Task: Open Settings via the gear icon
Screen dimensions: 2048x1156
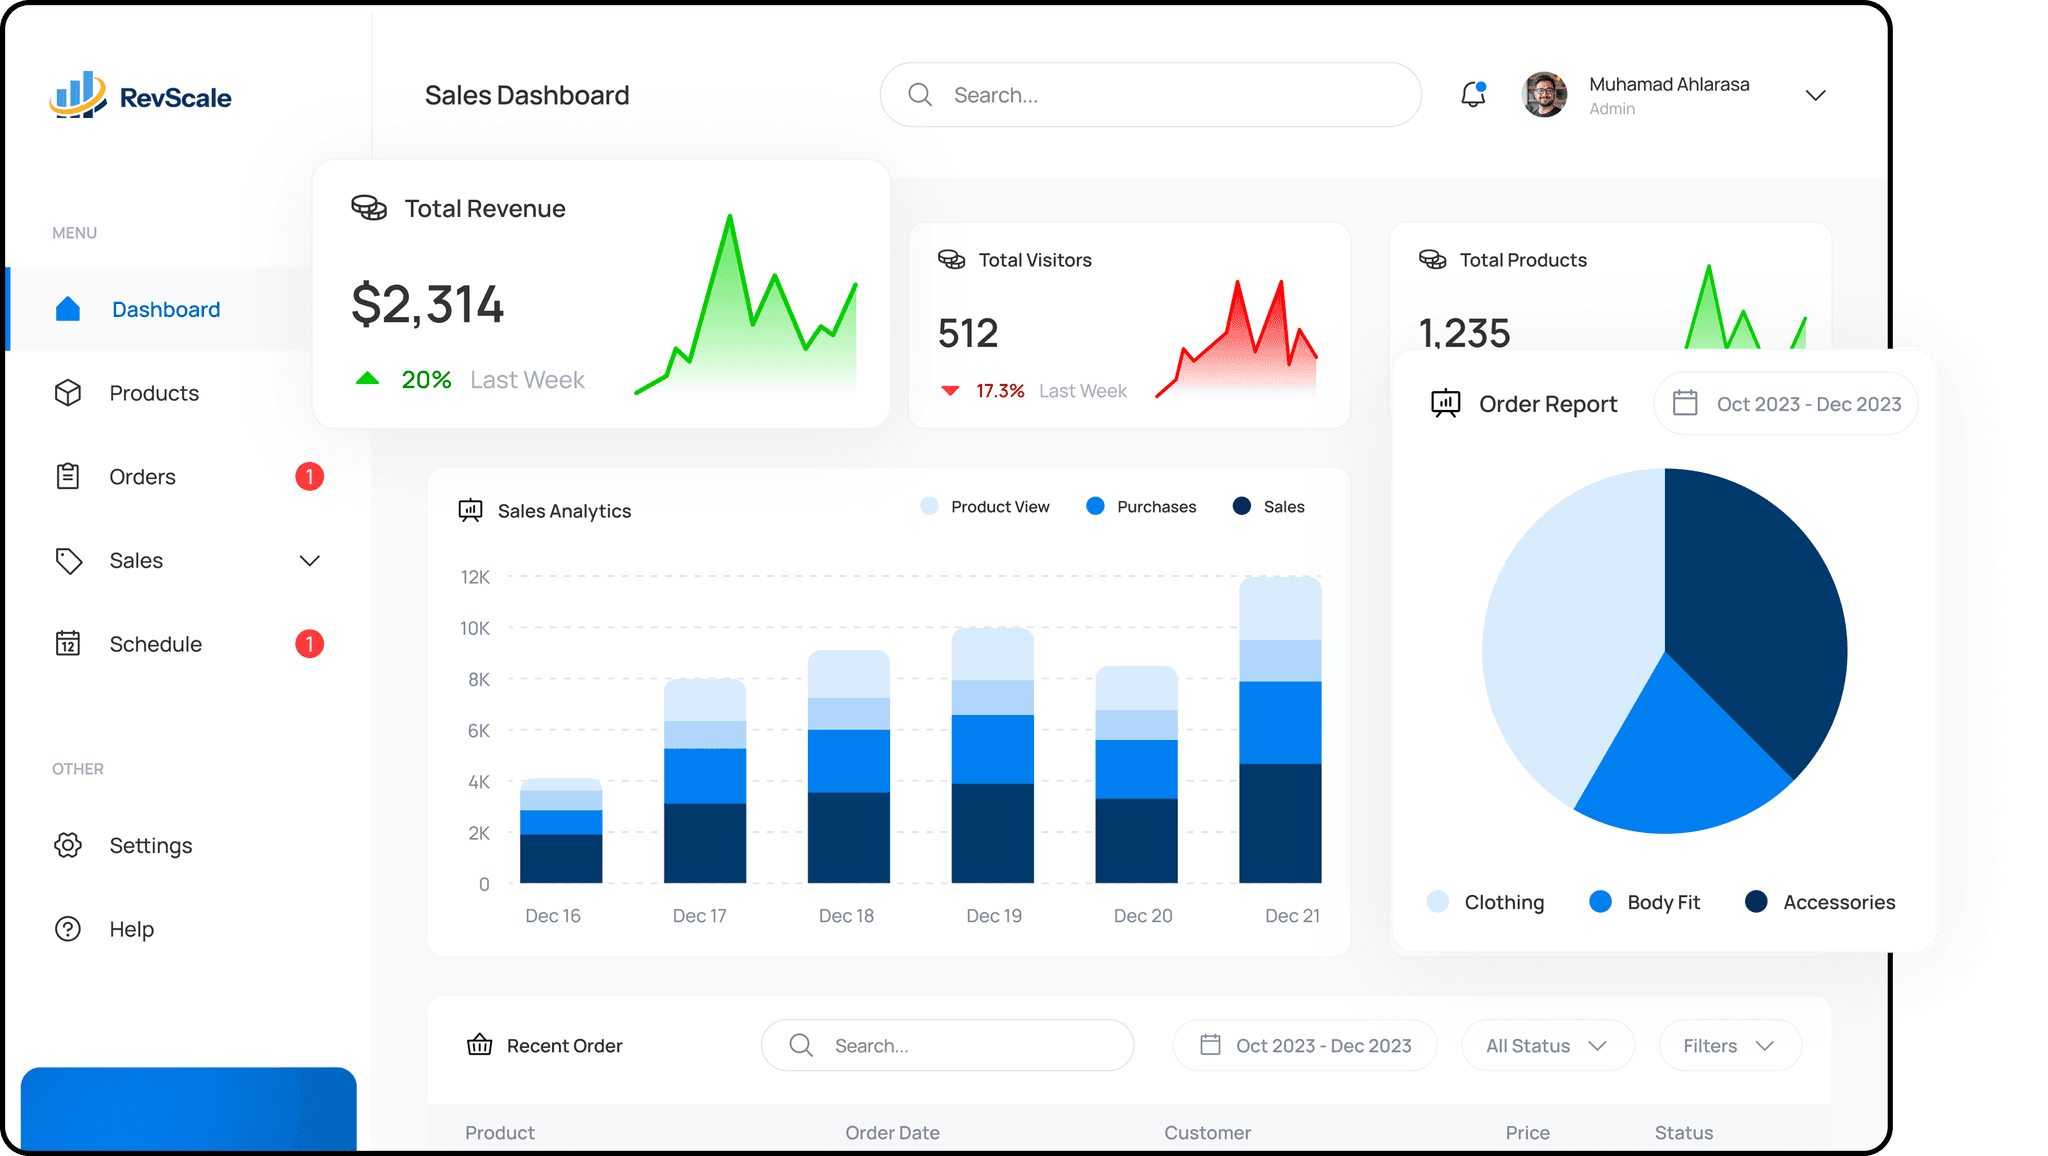Action: (x=68, y=845)
